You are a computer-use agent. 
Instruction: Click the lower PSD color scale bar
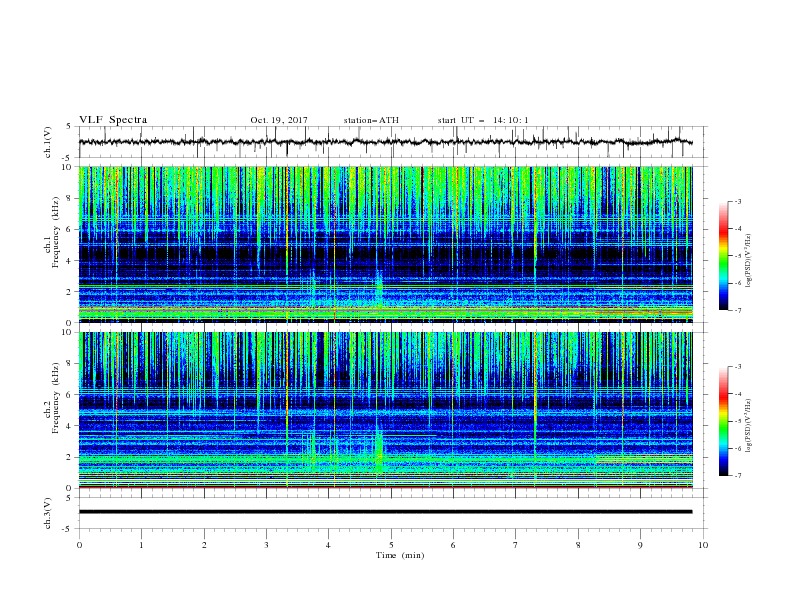click(x=724, y=421)
